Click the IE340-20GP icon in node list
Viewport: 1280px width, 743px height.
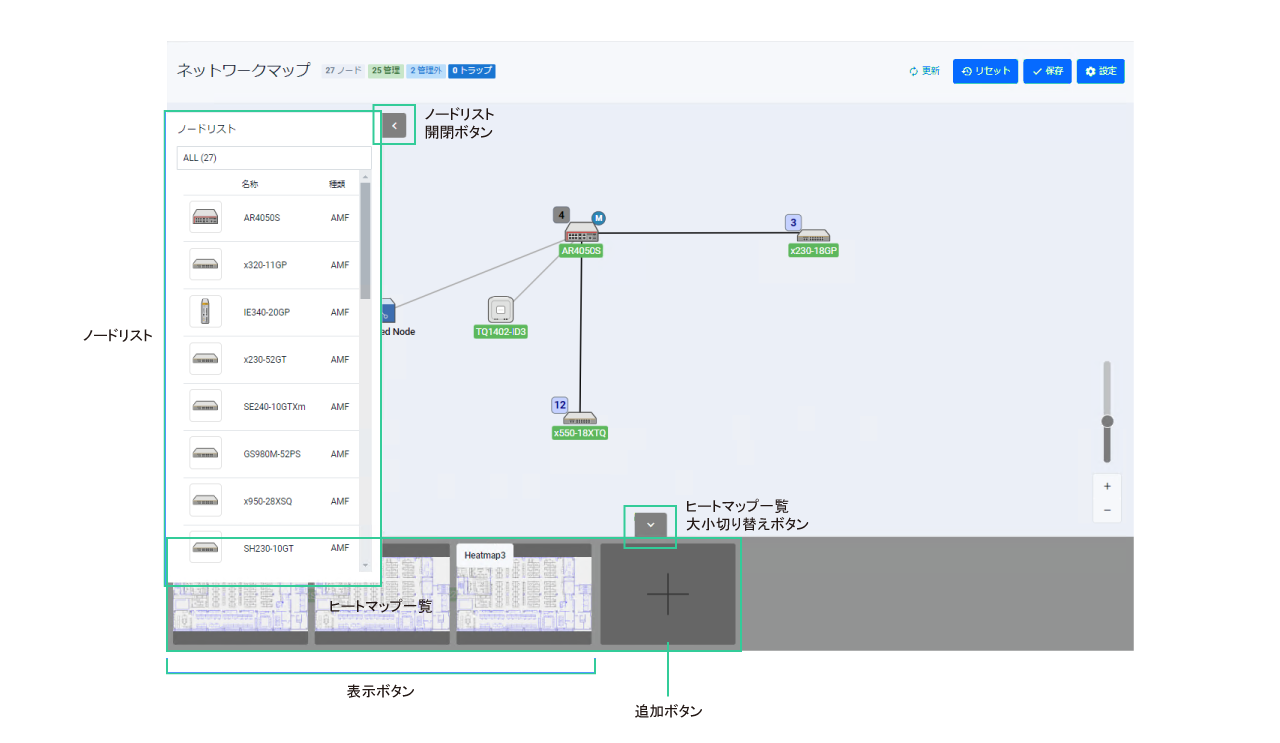coord(205,312)
